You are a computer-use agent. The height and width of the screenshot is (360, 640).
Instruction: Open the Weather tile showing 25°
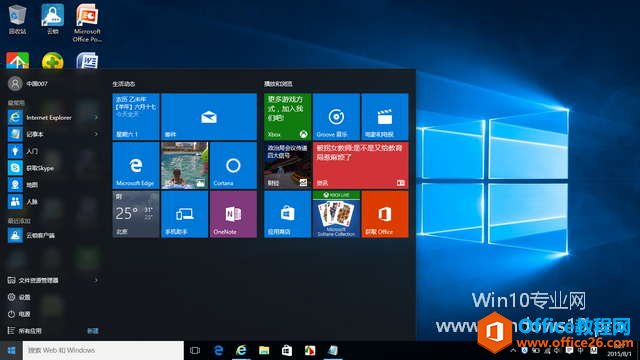tap(136, 214)
